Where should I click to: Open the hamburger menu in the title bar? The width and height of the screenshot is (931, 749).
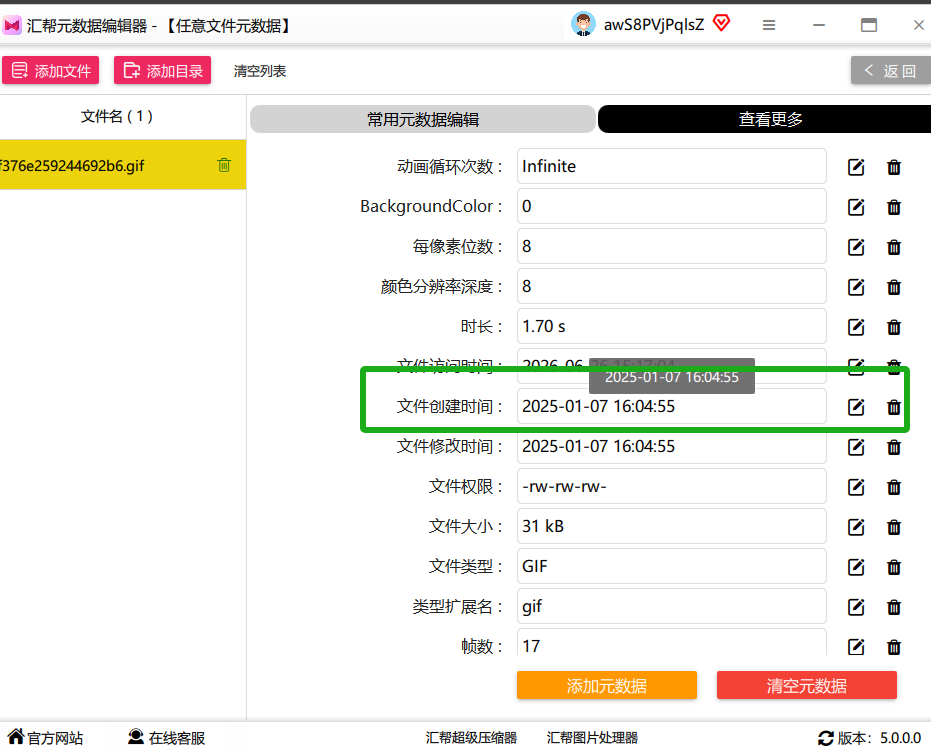tap(769, 25)
